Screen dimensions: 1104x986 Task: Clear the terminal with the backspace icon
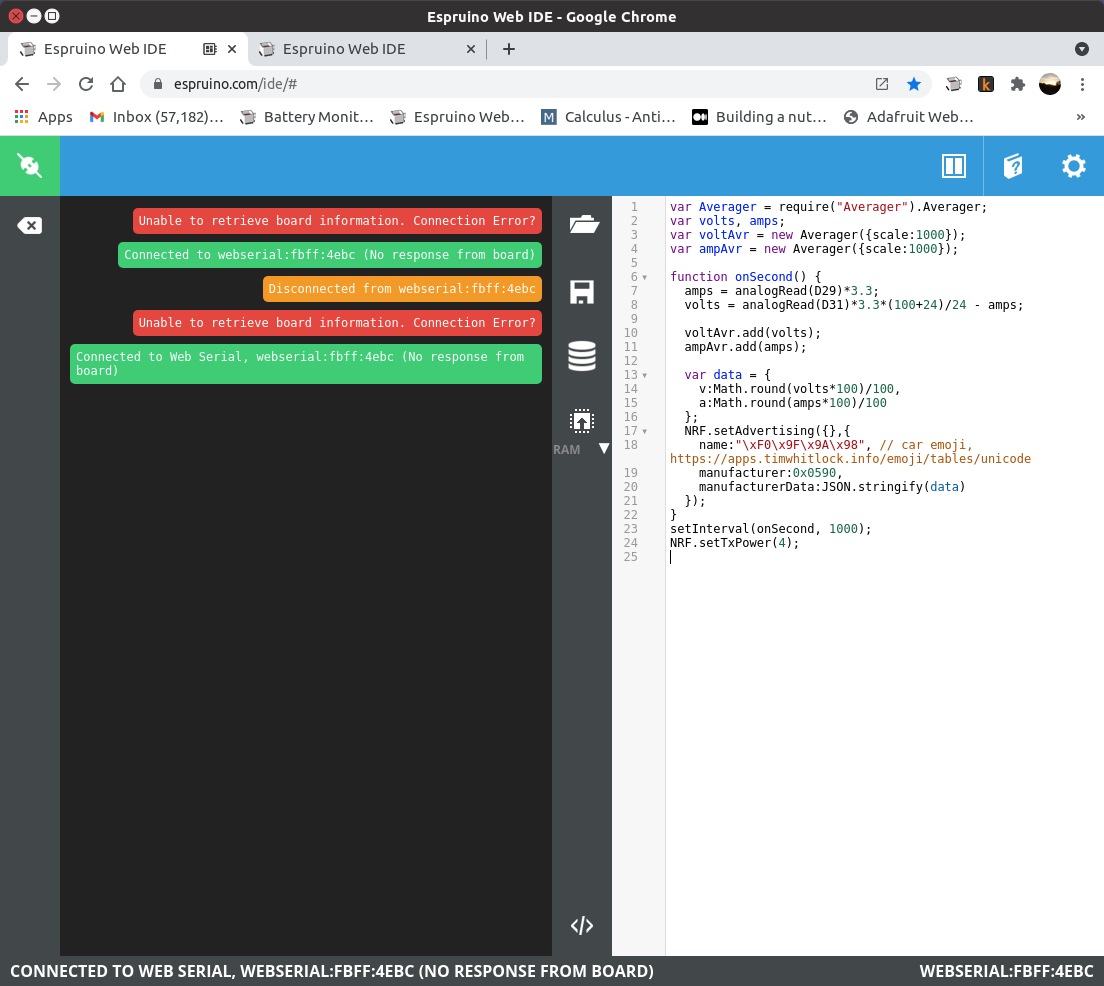point(30,225)
